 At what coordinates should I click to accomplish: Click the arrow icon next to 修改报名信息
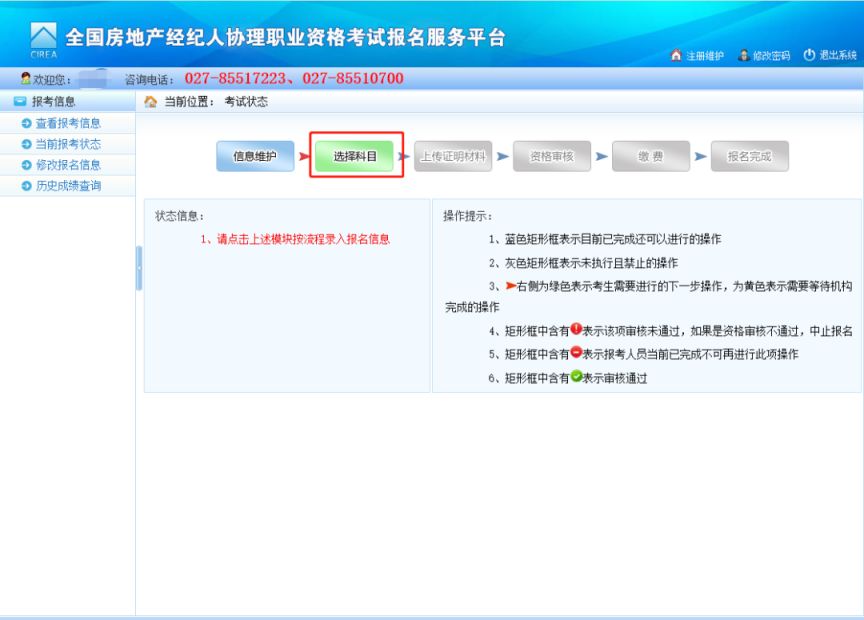coord(26,165)
